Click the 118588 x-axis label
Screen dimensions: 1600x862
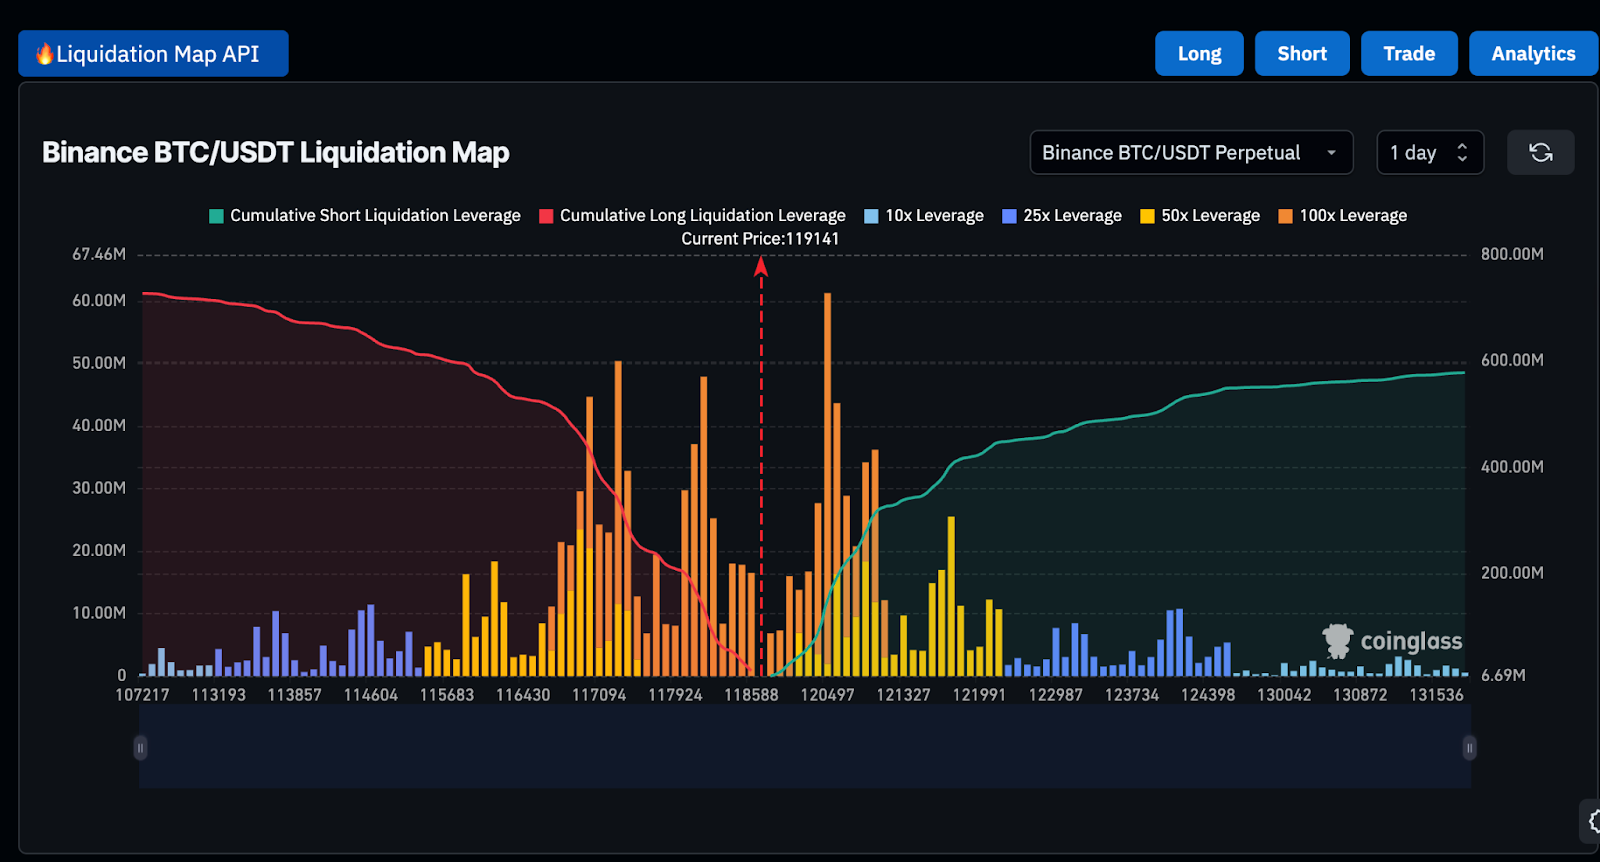pos(751,695)
